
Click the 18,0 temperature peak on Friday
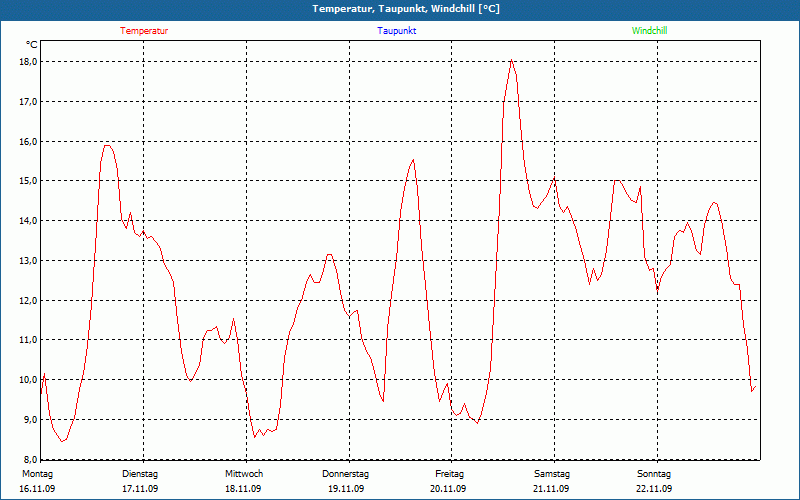pos(511,60)
